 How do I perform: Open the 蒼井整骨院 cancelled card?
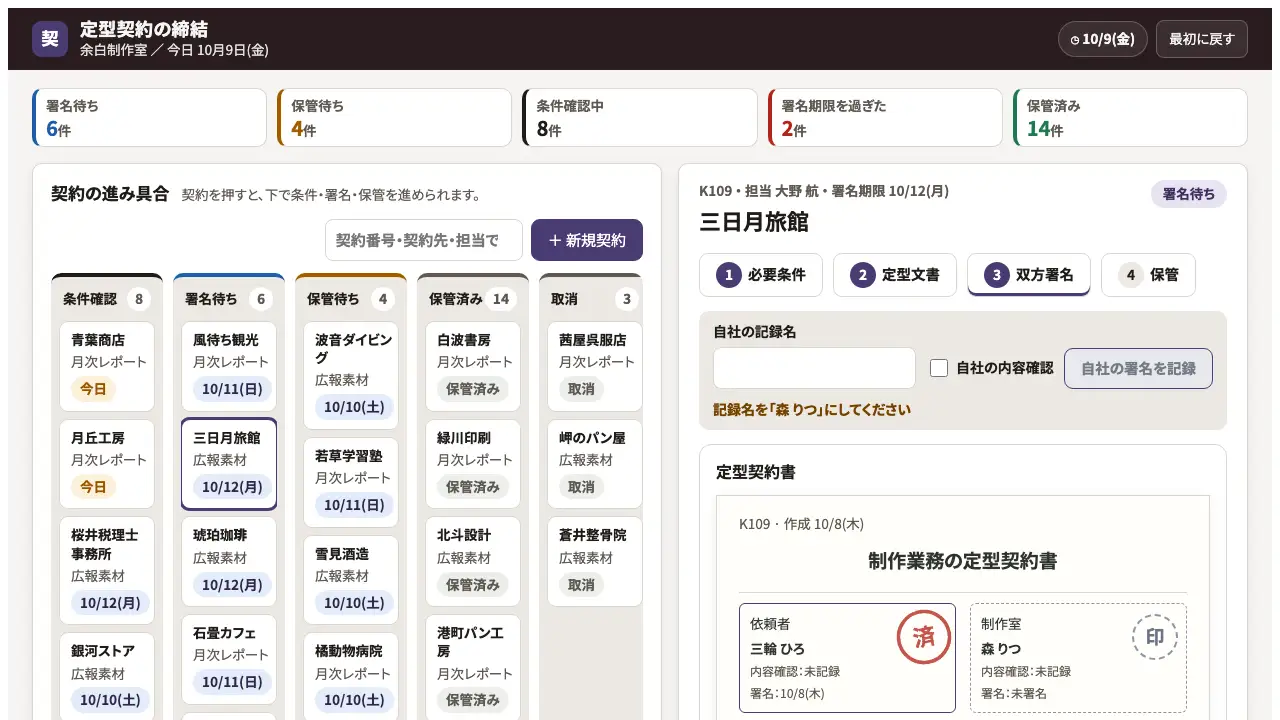coord(595,562)
